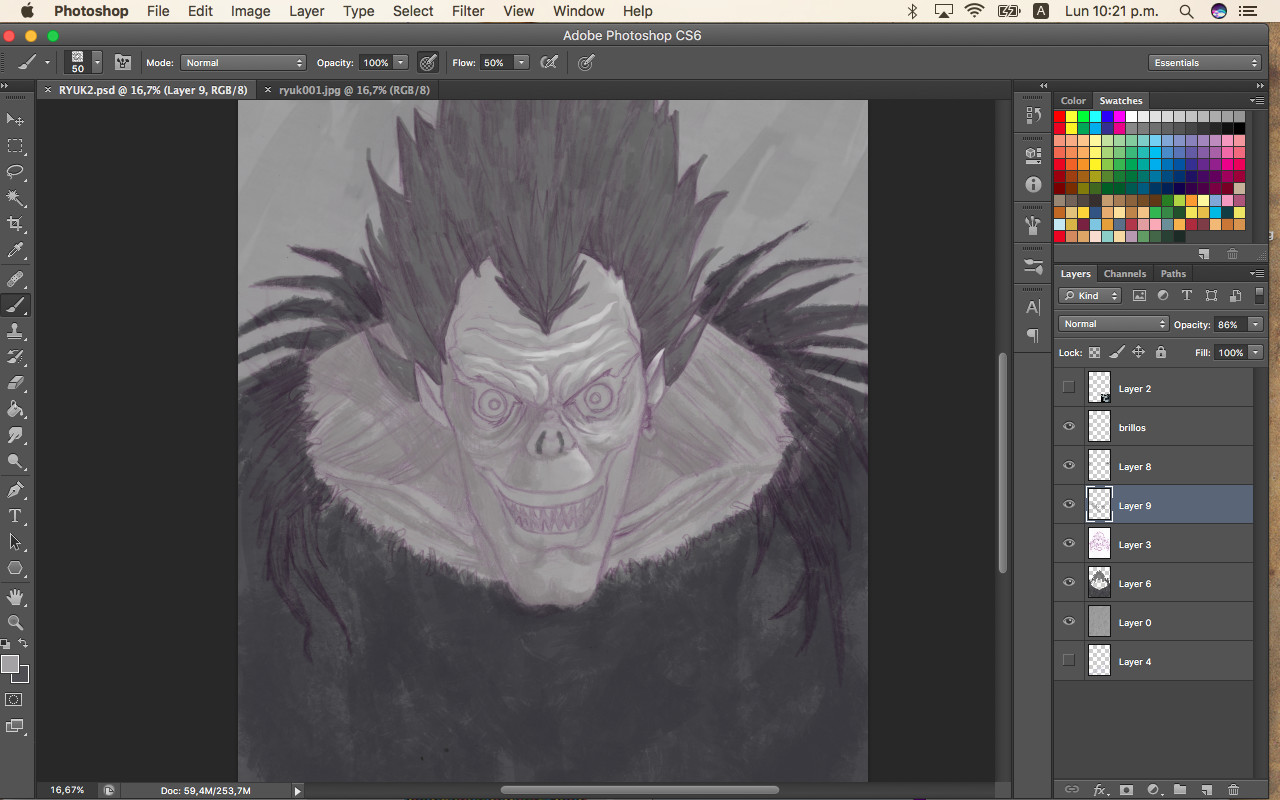Screen dimensions: 1280x800
Task: Select the Zoom tool
Action: tap(16, 623)
